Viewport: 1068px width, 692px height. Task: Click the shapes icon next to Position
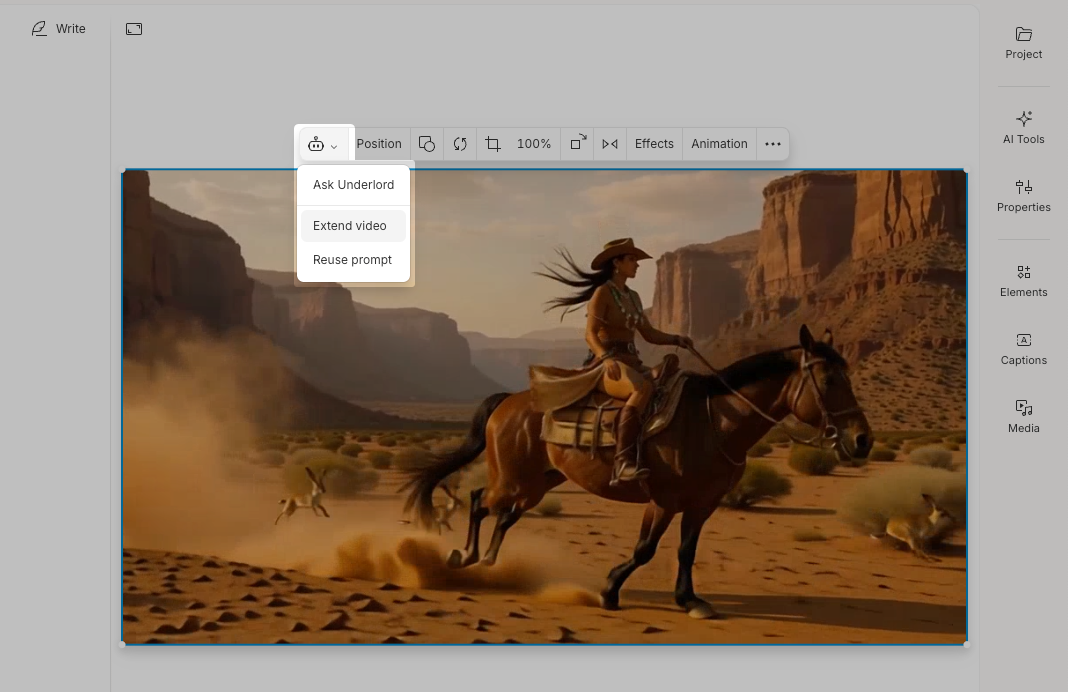(x=427, y=143)
